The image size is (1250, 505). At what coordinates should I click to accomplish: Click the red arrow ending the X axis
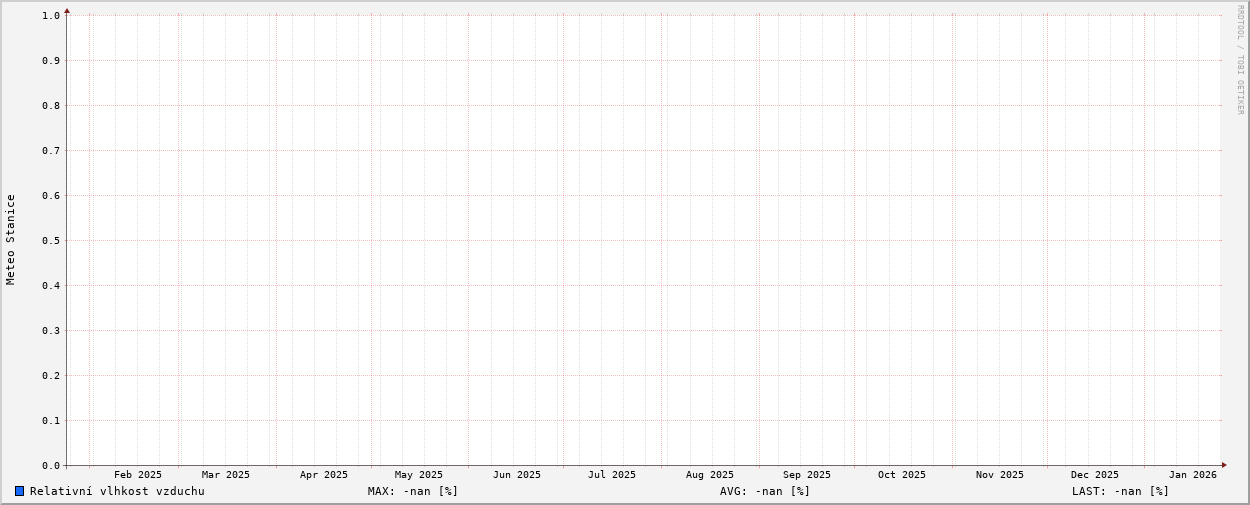click(x=1223, y=465)
